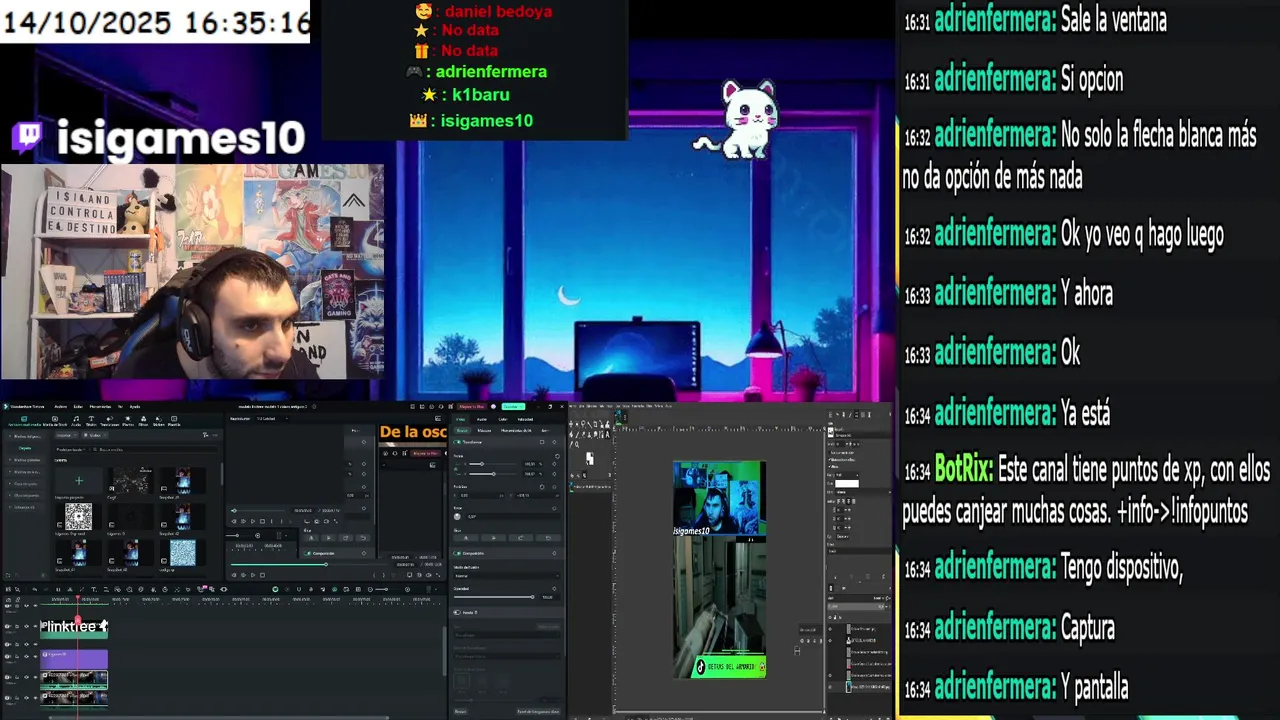Play preview under the green progress bar
Screen dimensions: 1280x720
click(x=253, y=575)
